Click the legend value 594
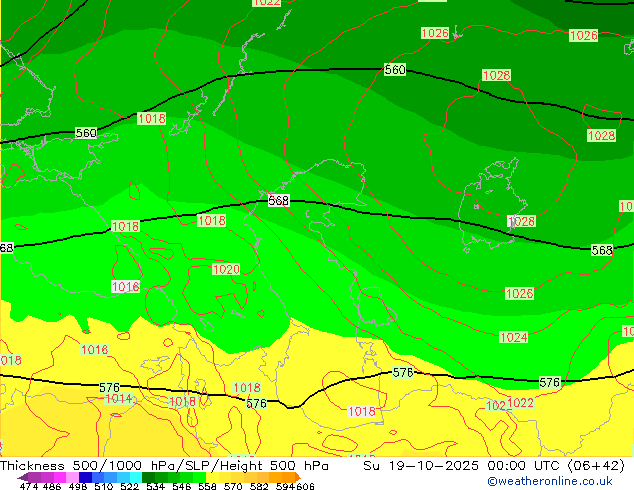This screenshot has height=490, width=634. [285, 486]
